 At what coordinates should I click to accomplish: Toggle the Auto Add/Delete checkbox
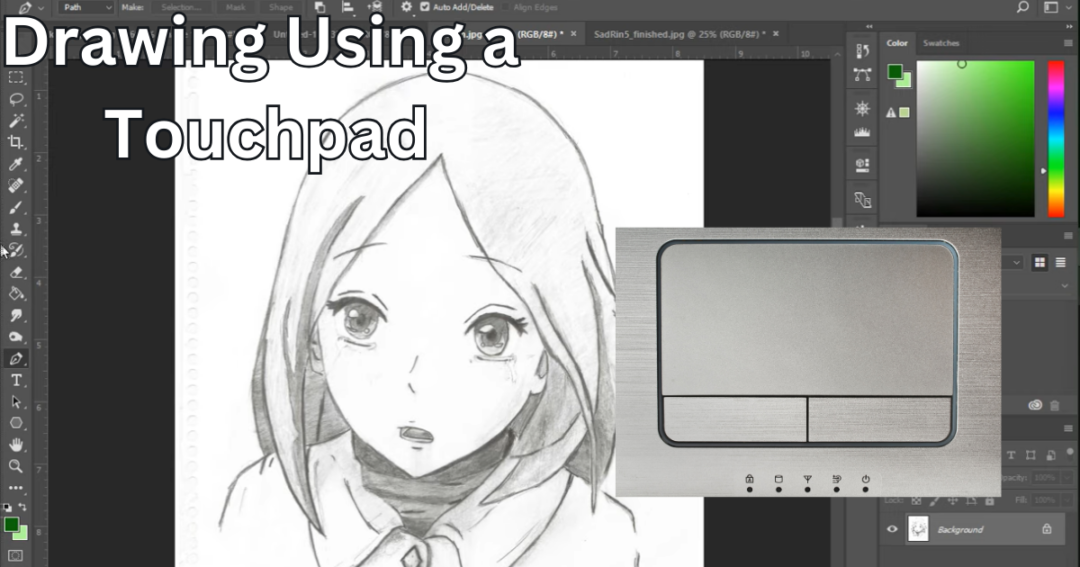[x=425, y=7]
